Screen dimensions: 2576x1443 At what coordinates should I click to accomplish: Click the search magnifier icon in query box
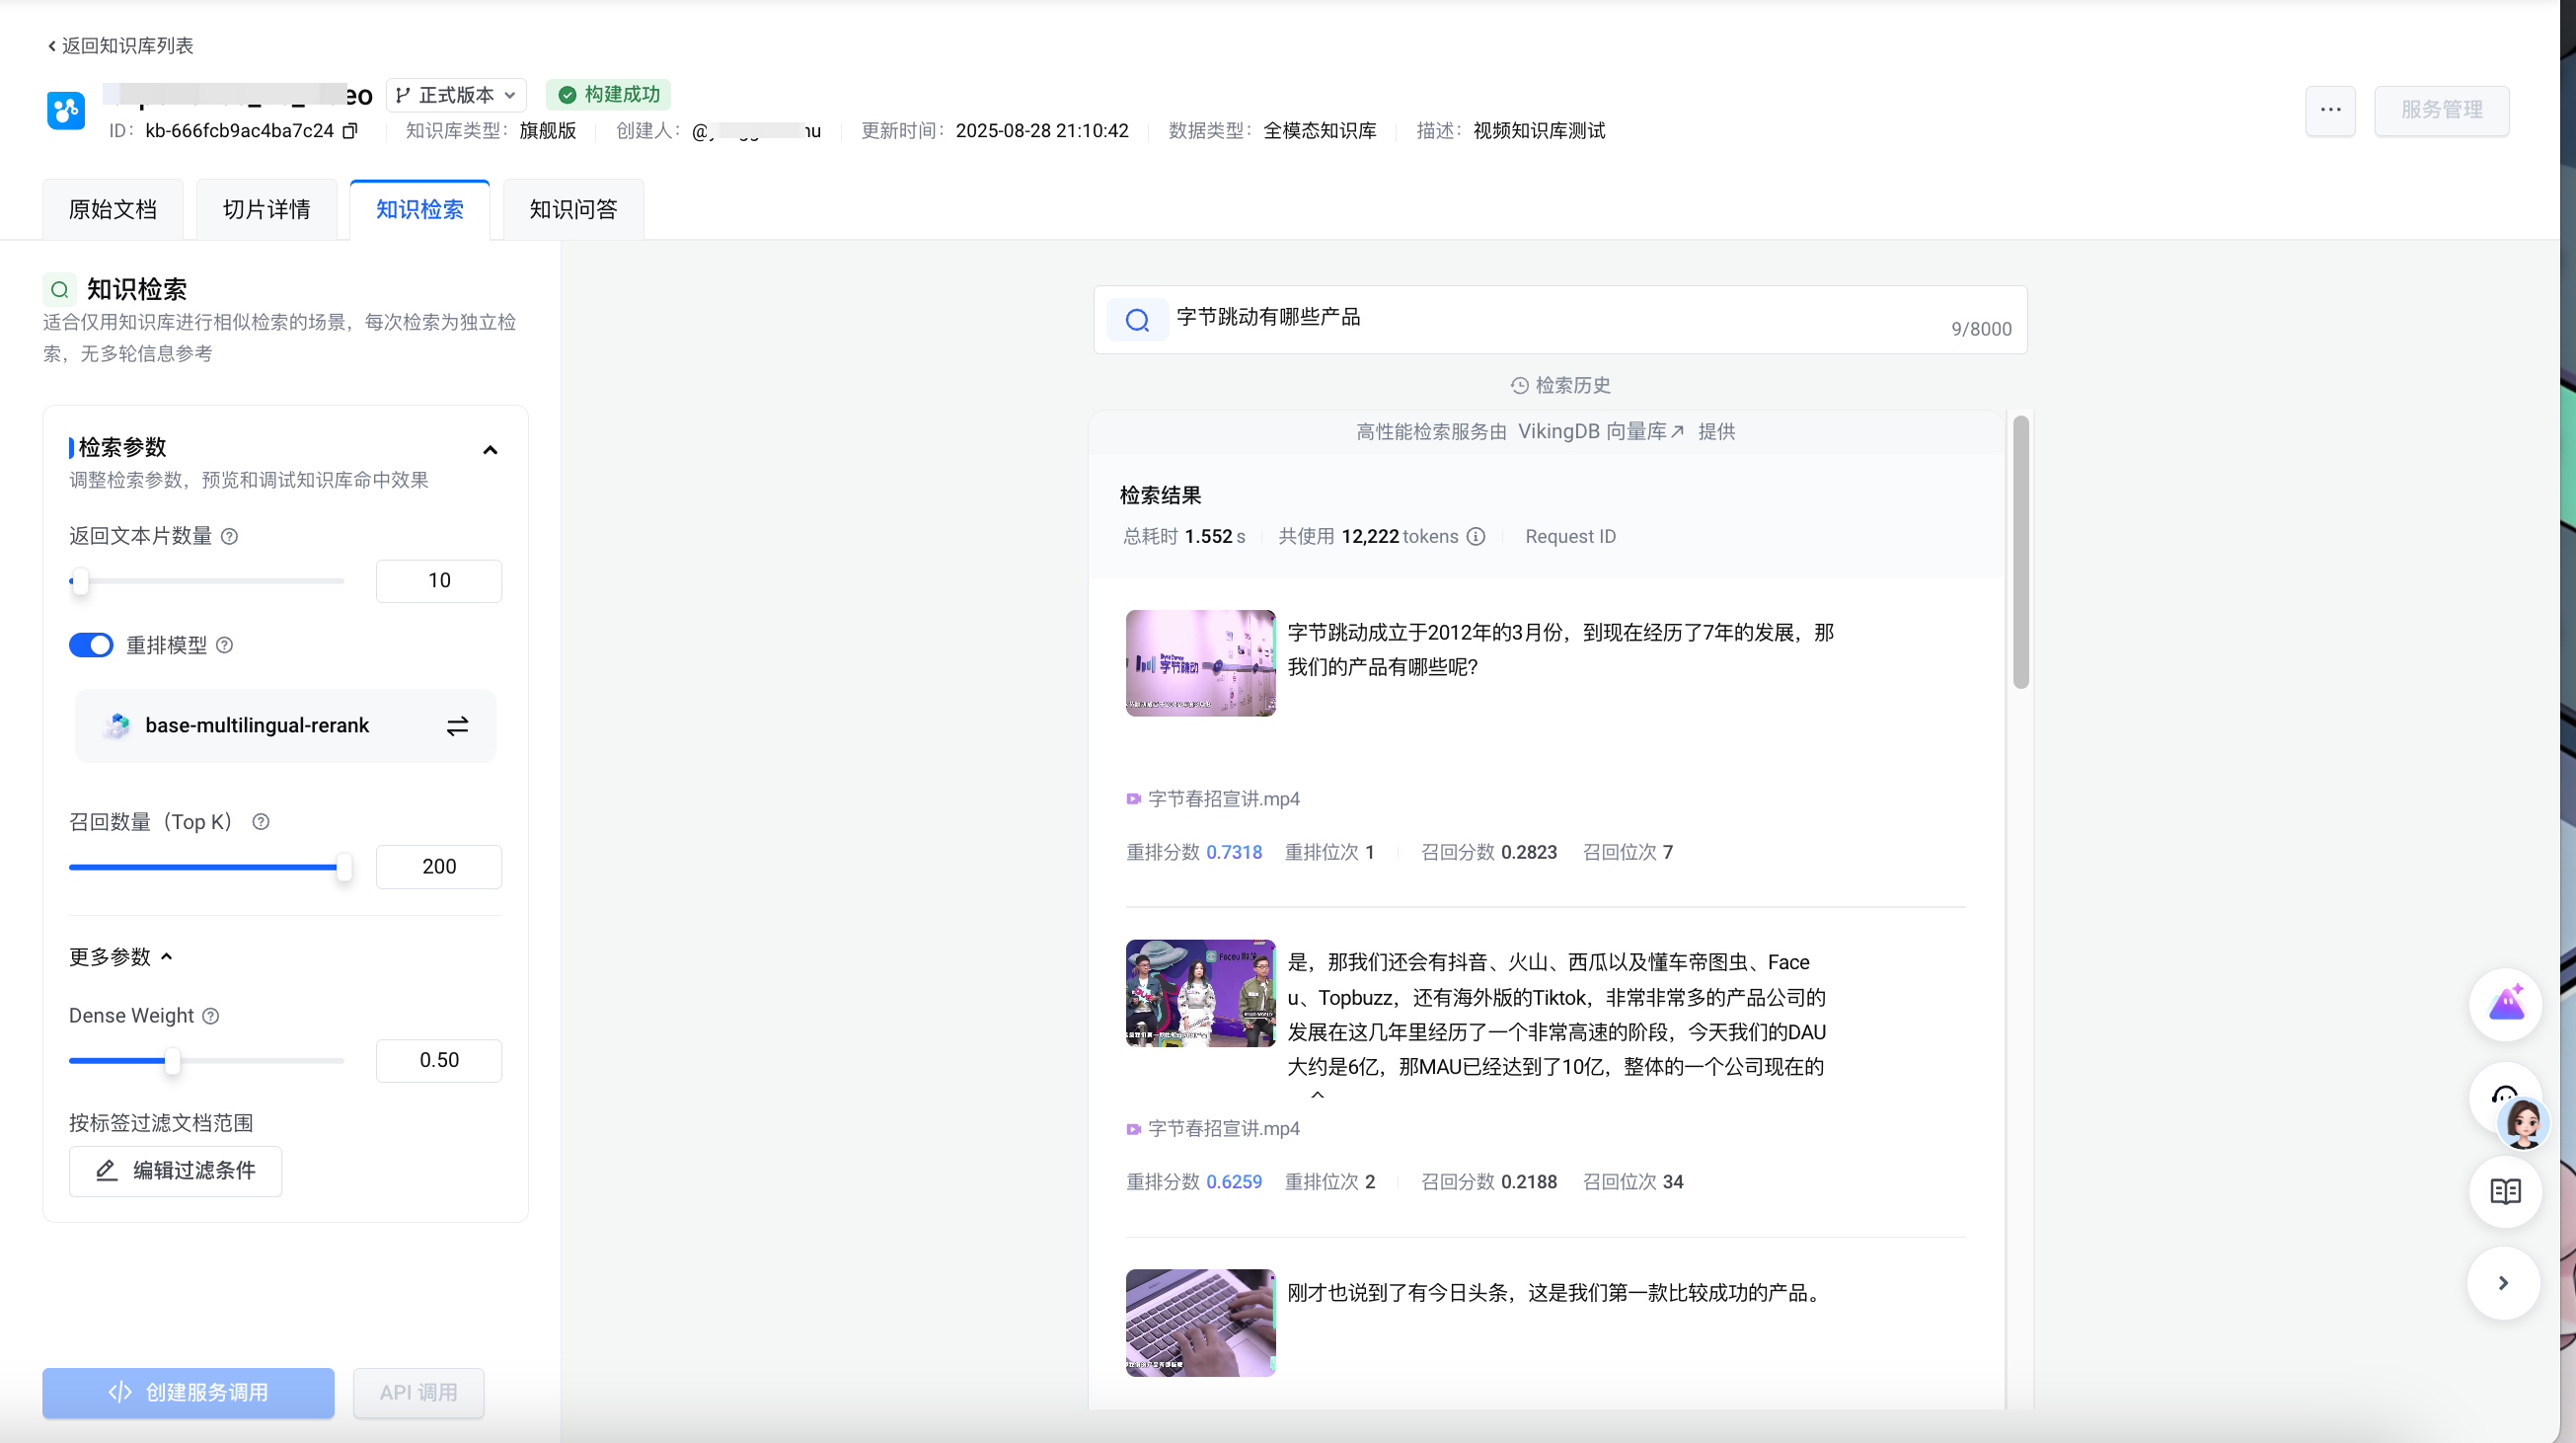pyautogui.click(x=1137, y=320)
